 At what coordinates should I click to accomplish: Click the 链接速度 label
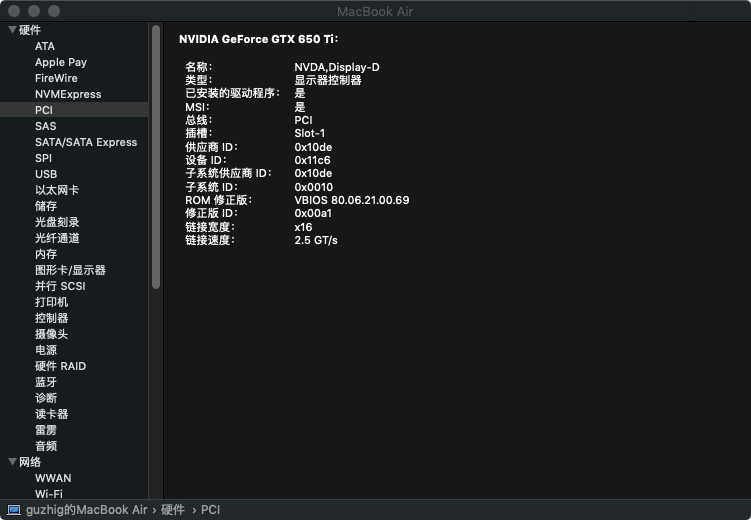click(210, 240)
